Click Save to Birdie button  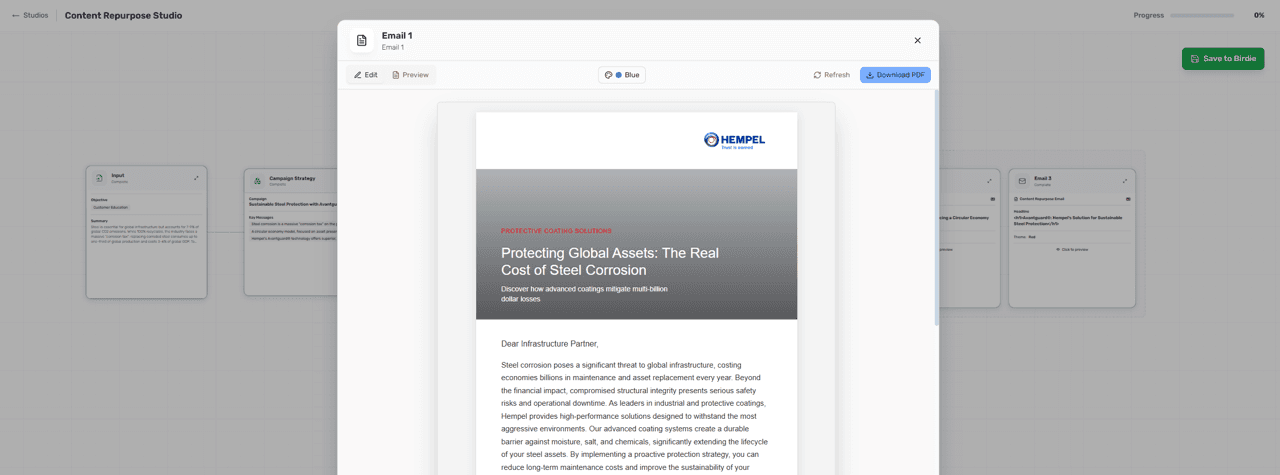click(x=1223, y=59)
